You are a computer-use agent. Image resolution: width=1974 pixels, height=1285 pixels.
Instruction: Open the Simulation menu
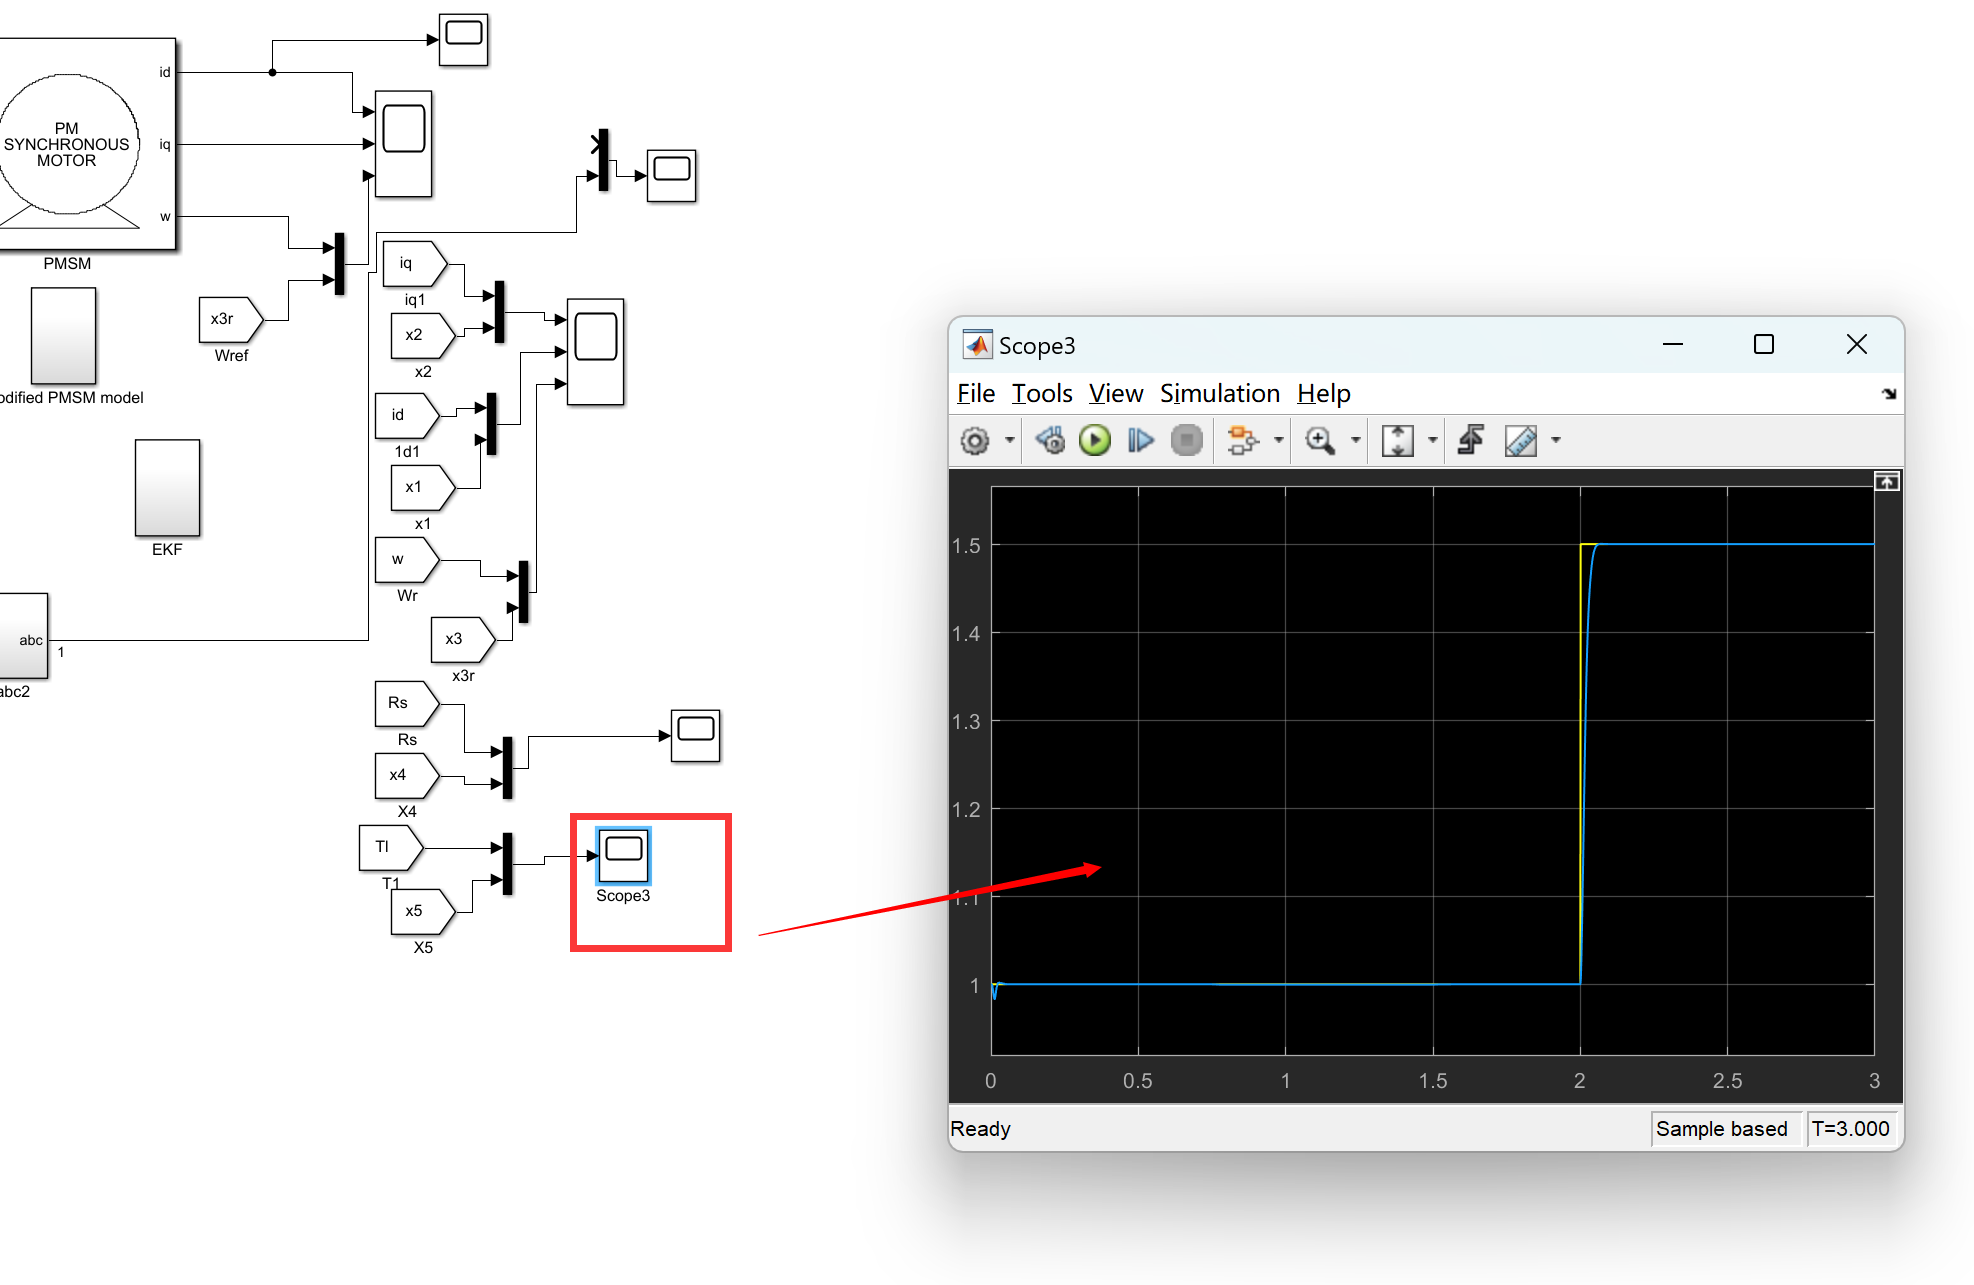(x=1219, y=394)
